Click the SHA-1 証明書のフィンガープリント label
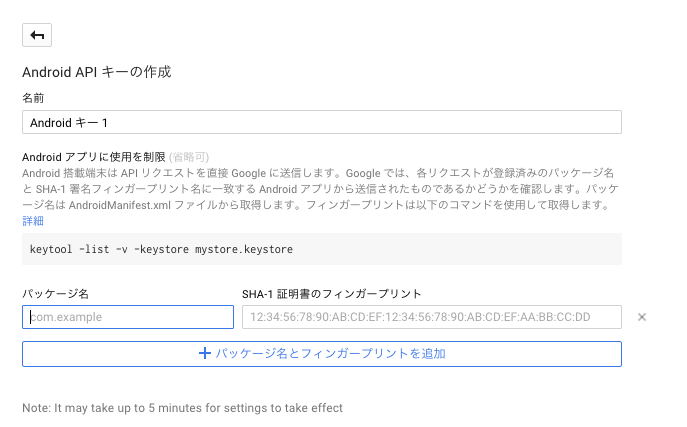The image size is (687, 427). coord(332,294)
